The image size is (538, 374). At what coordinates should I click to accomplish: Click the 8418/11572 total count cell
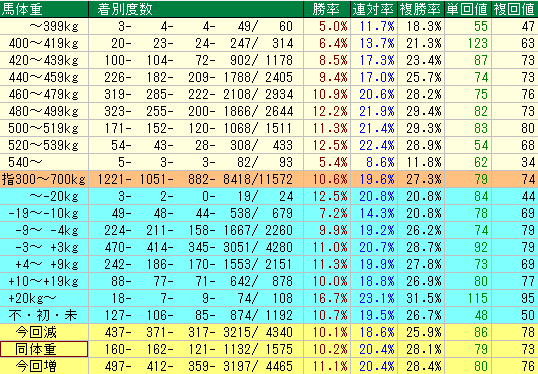258,179
